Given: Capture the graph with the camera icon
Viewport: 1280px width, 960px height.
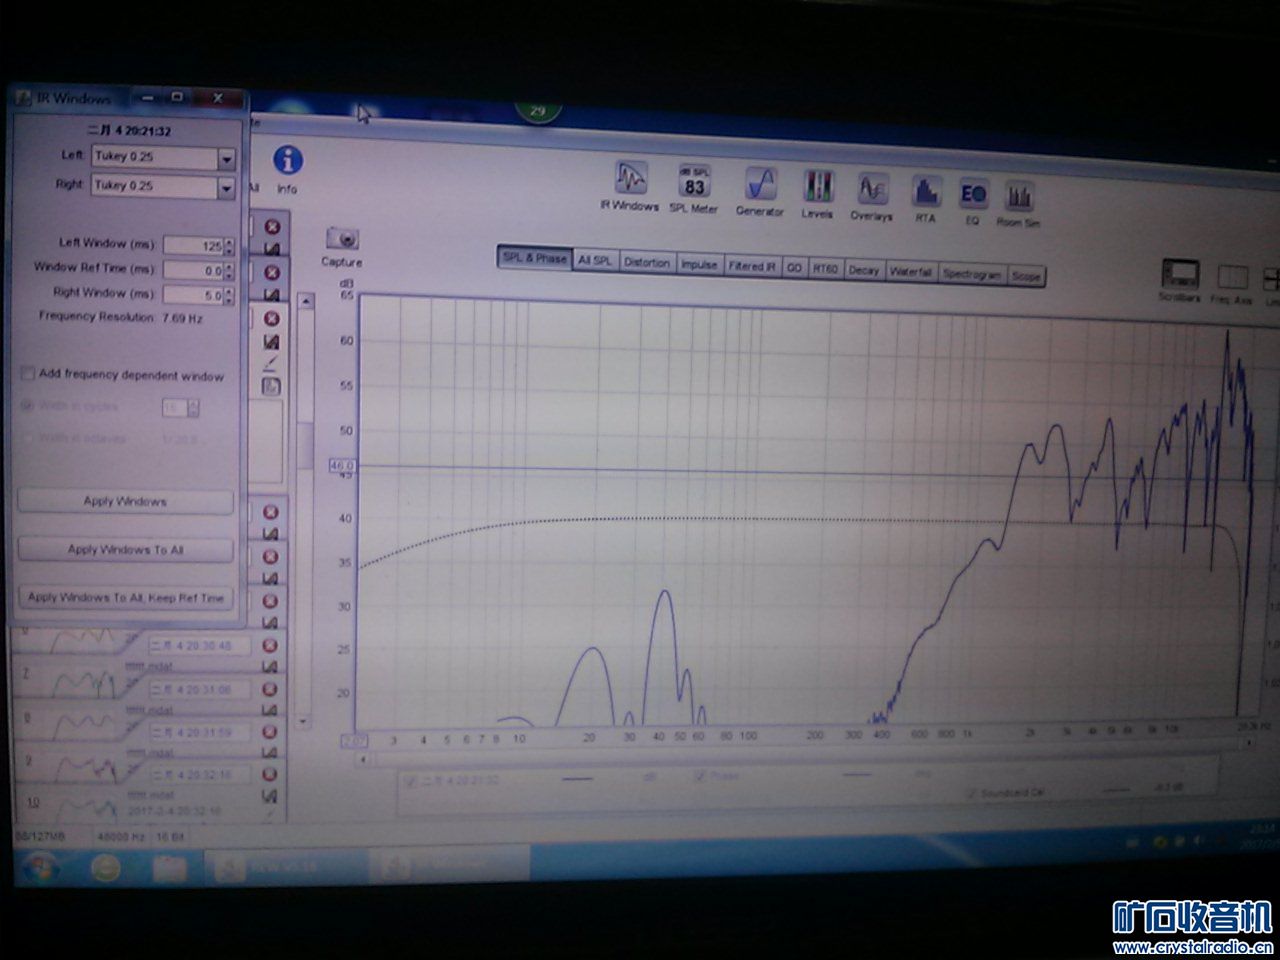Looking at the screenshot, I should 342,239.
